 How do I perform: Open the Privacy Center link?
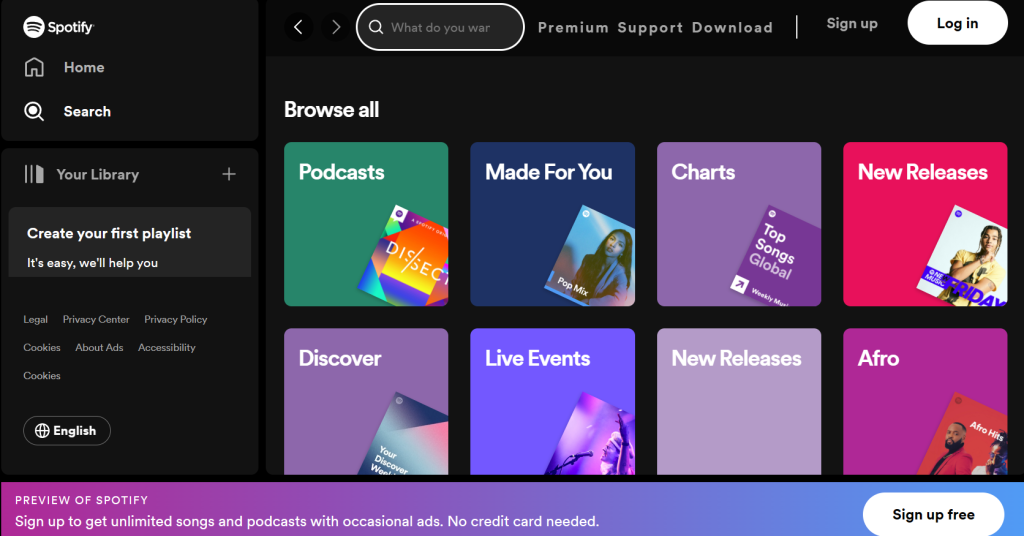point(96,319)
